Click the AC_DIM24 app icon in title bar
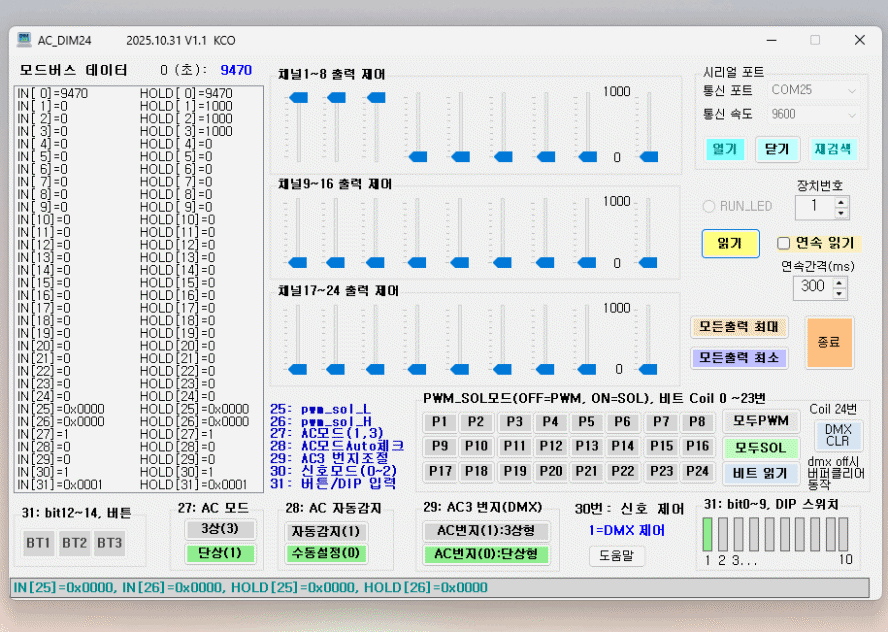Image resolution: width=888 pixels, height=632 pixels. (x=24, y=40)
